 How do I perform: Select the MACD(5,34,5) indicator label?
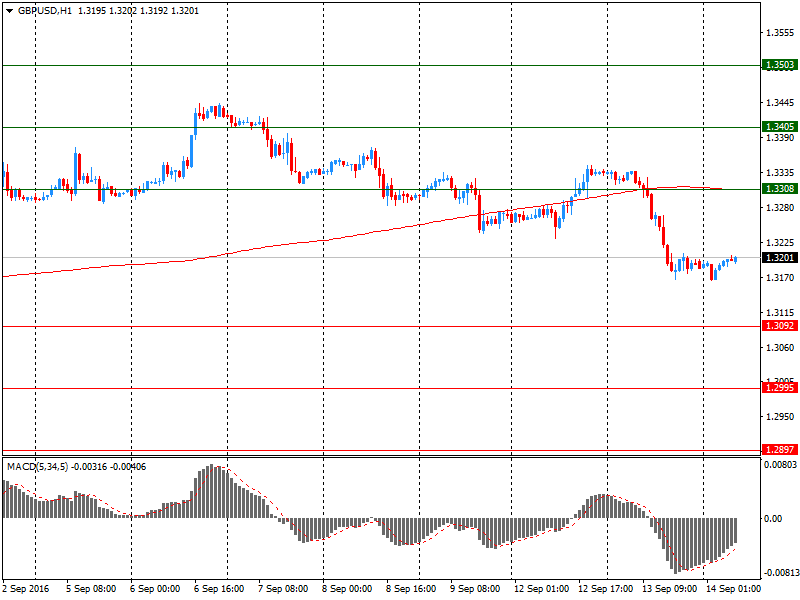(37, 467)
